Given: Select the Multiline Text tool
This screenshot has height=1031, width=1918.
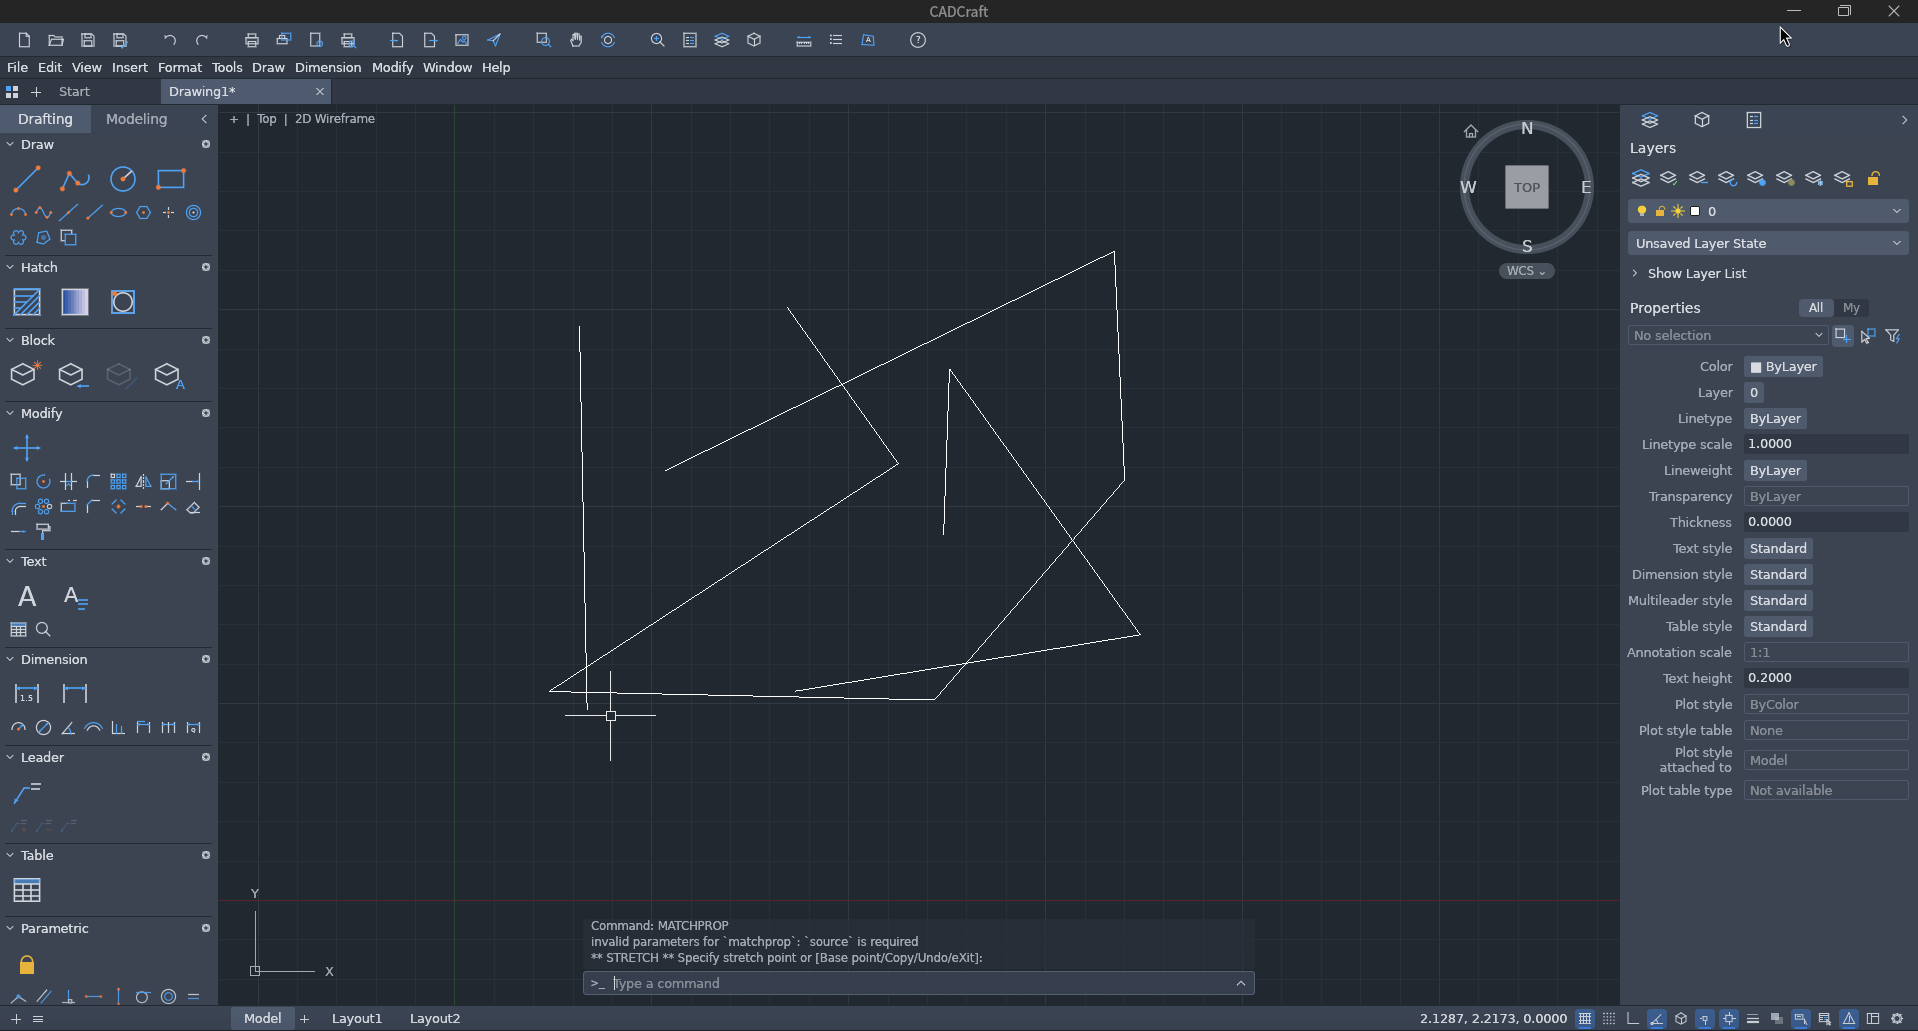Looking at the screenshot, I should [27, 597].
